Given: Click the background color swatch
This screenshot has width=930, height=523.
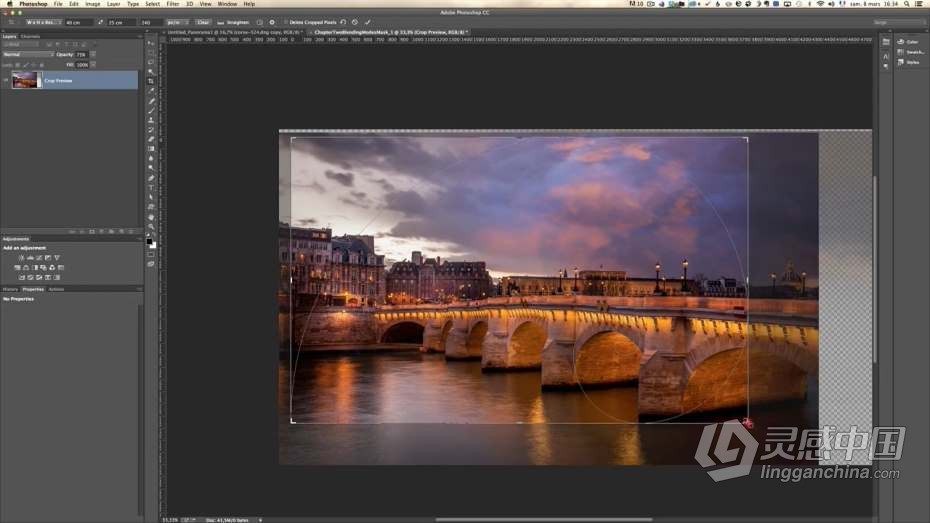Looking at the screenshot, I should click(x=153, y=244).
